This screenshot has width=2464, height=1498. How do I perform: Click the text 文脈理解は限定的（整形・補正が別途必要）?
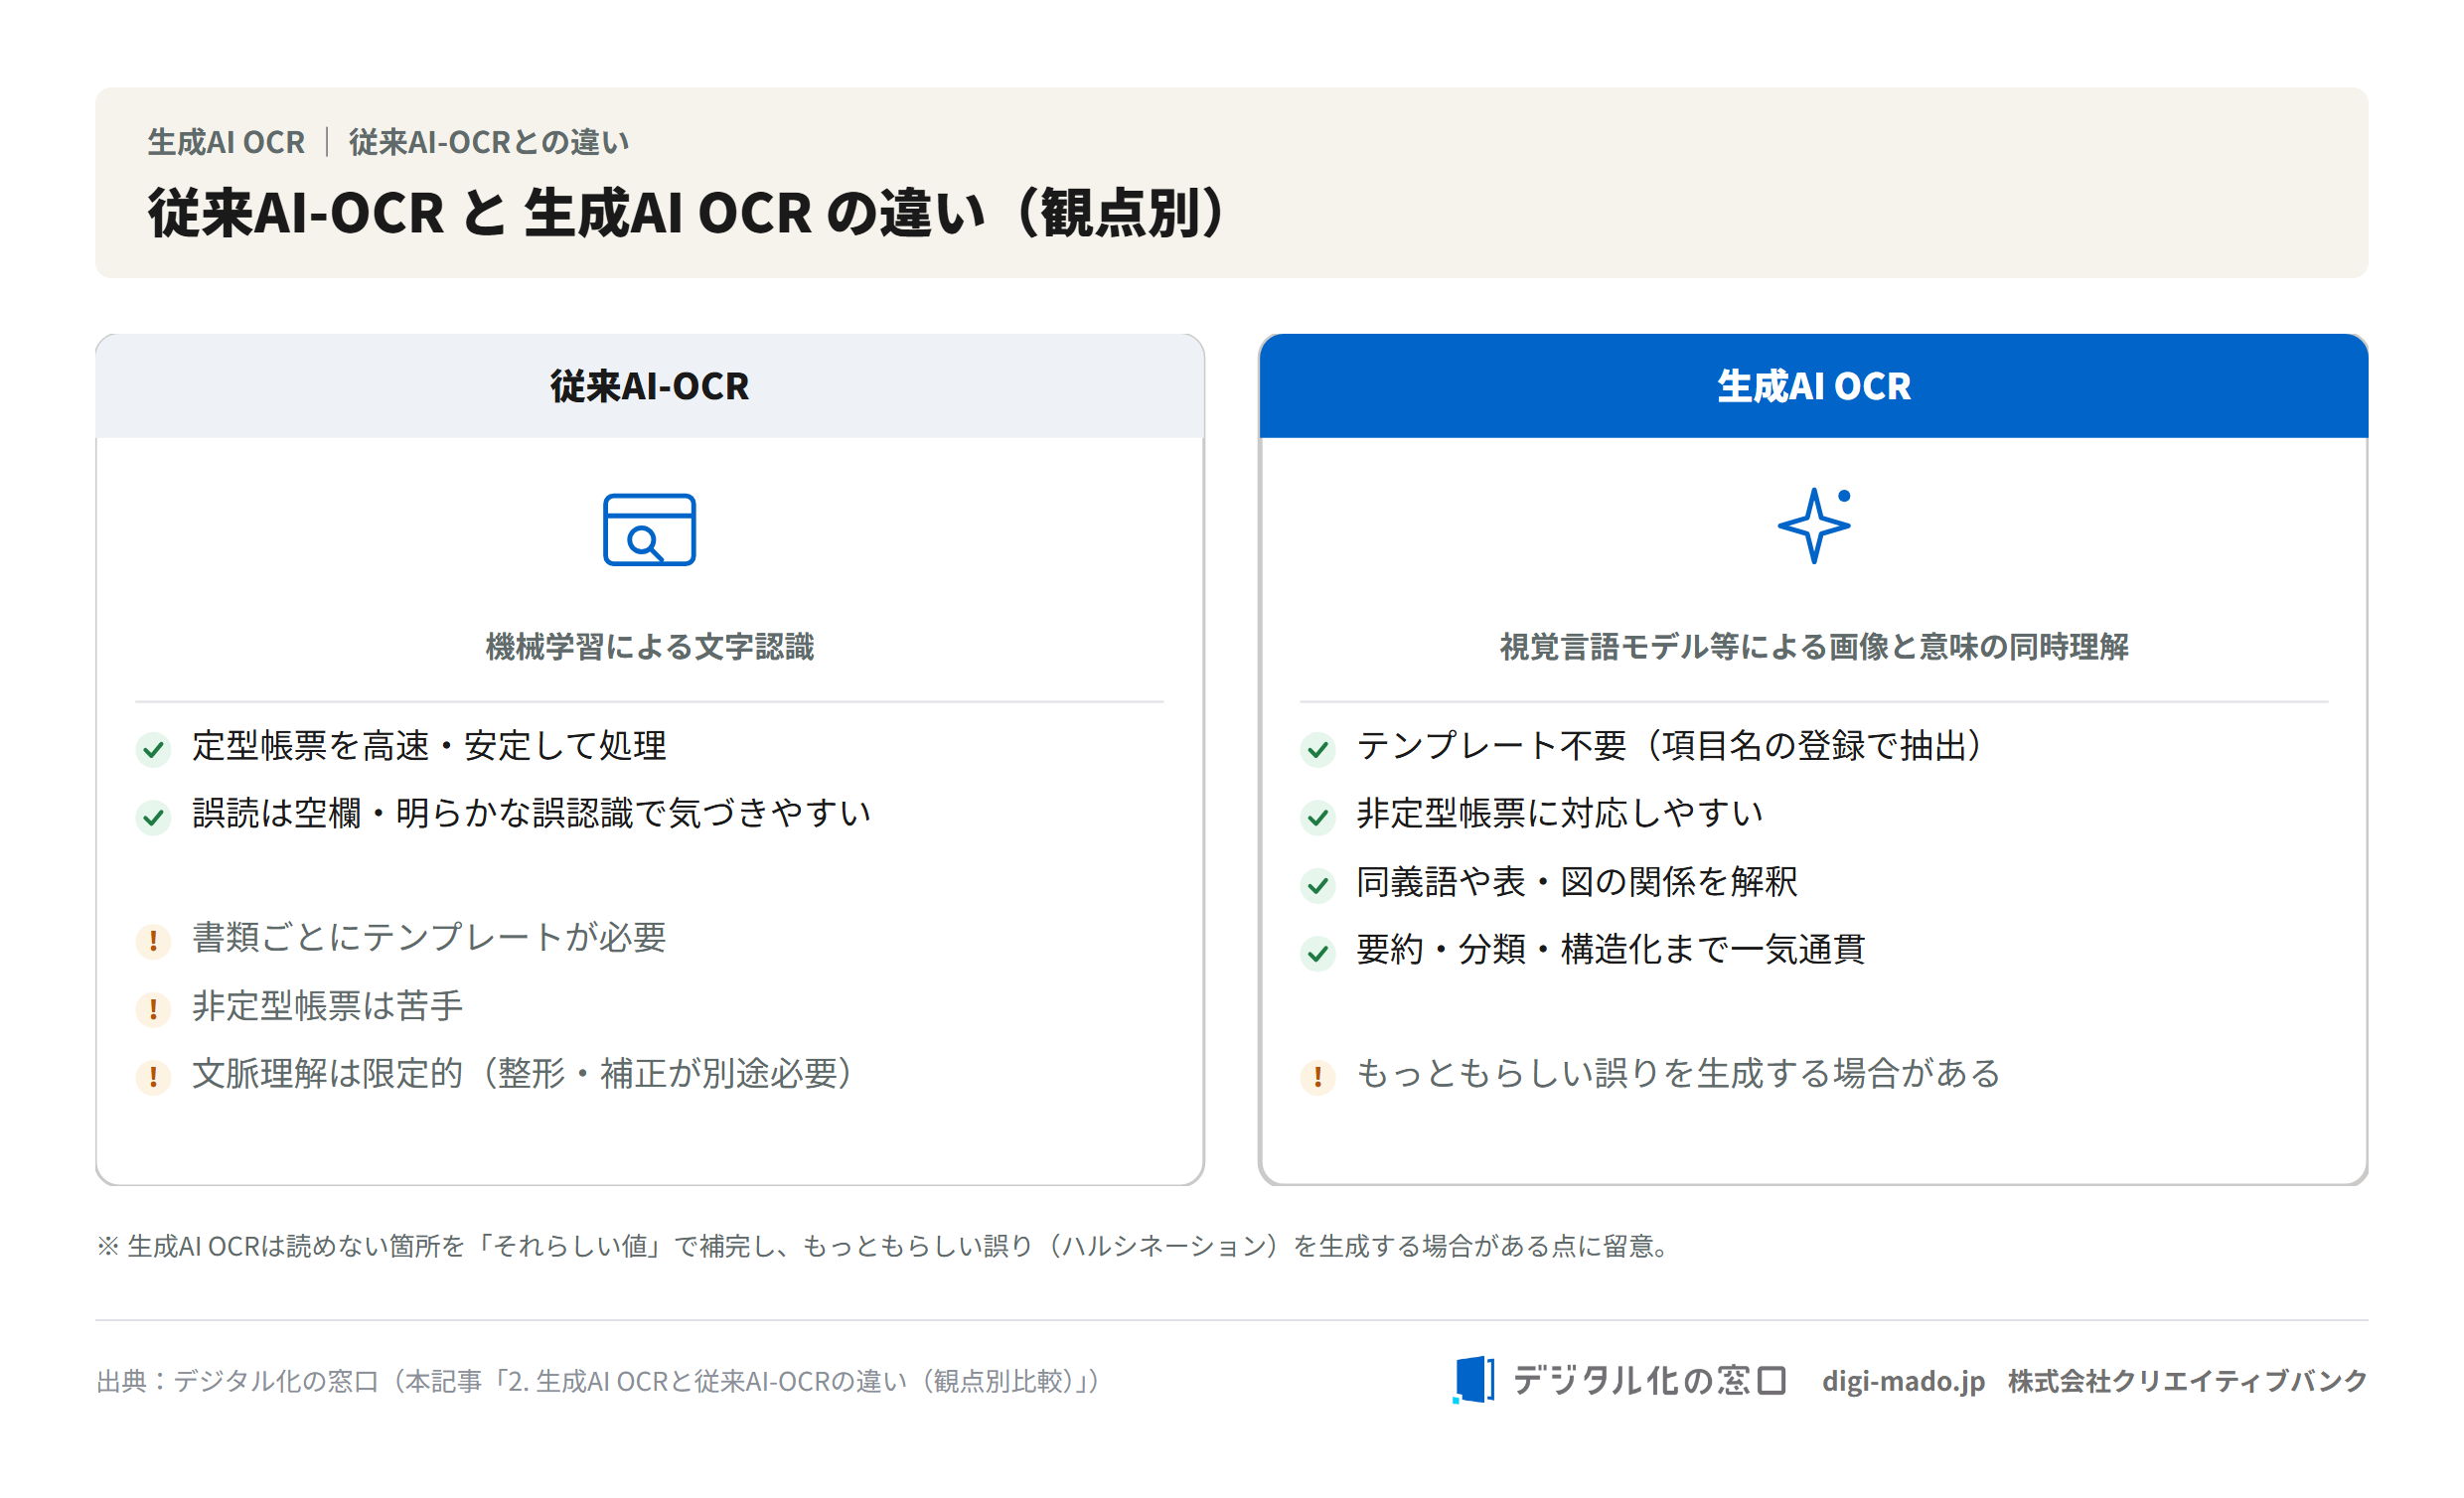526,1074
